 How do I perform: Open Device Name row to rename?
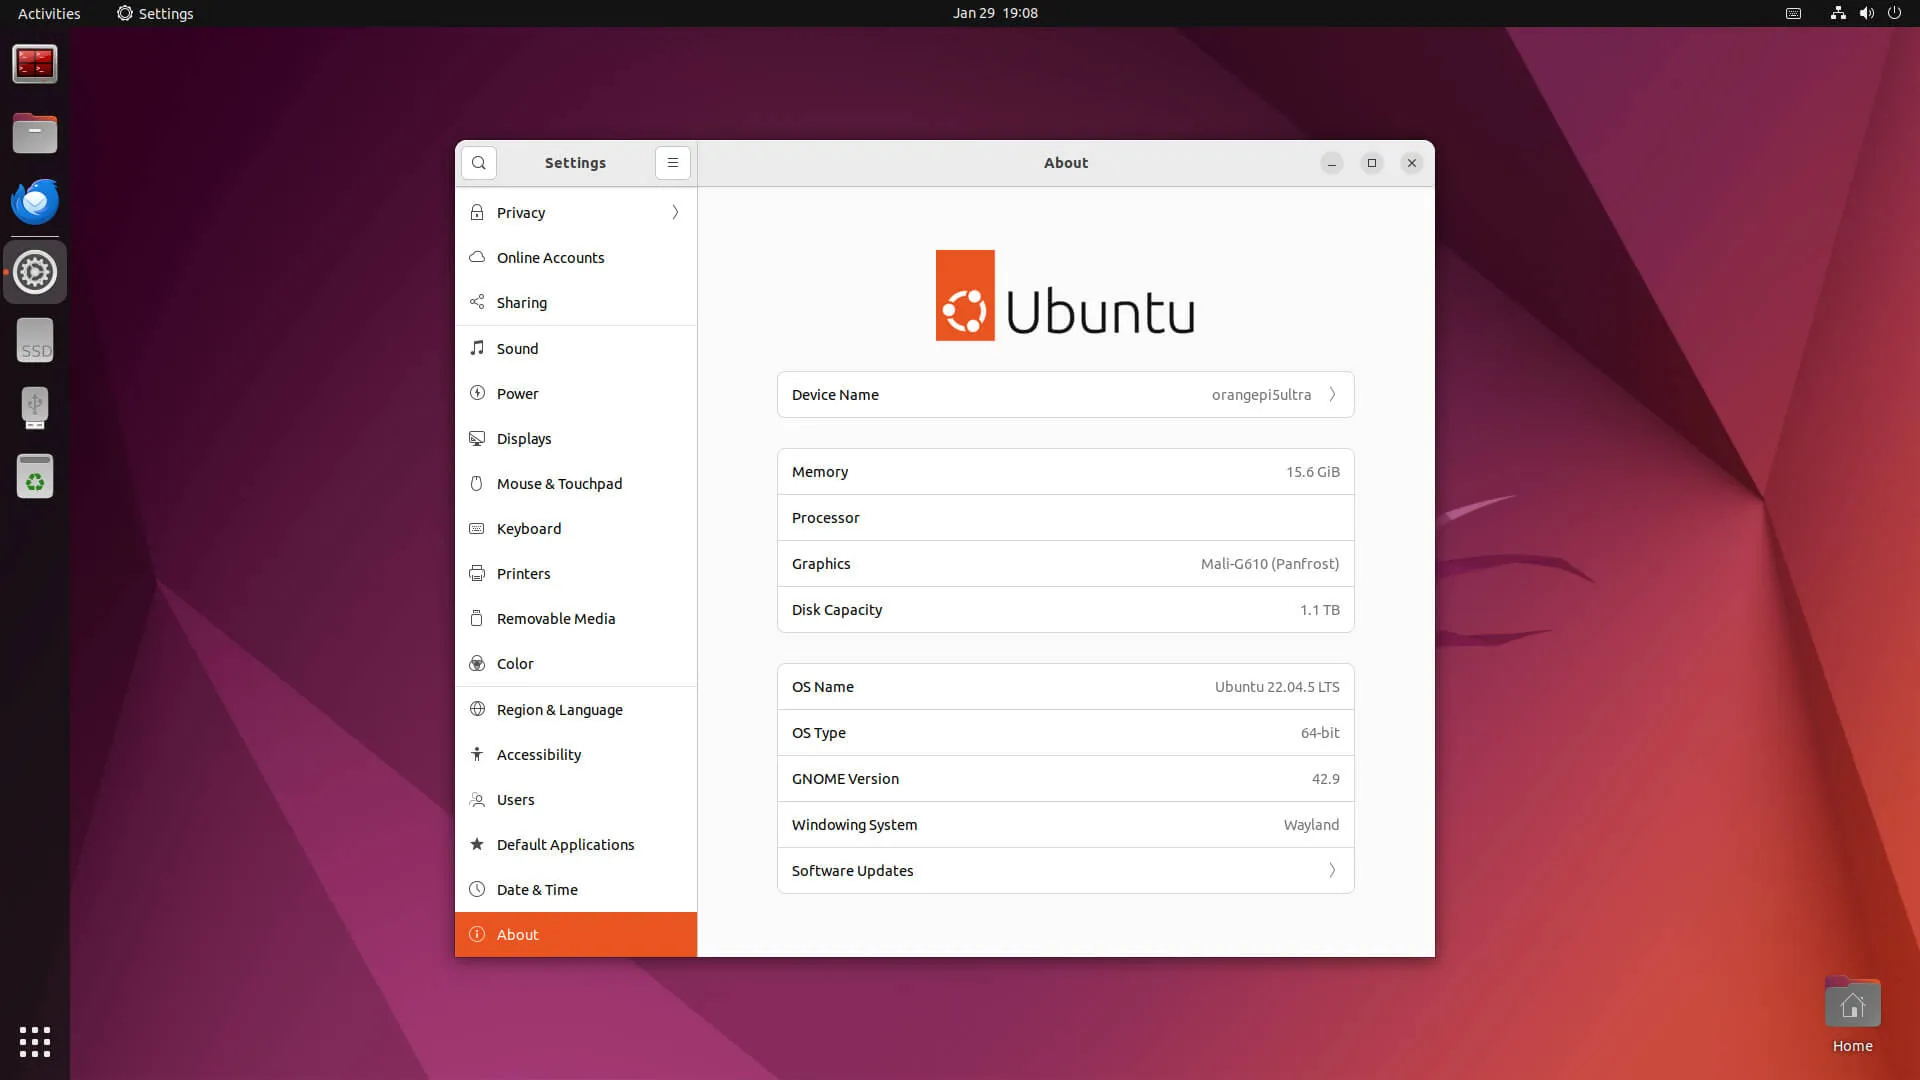pos(1065,395)
